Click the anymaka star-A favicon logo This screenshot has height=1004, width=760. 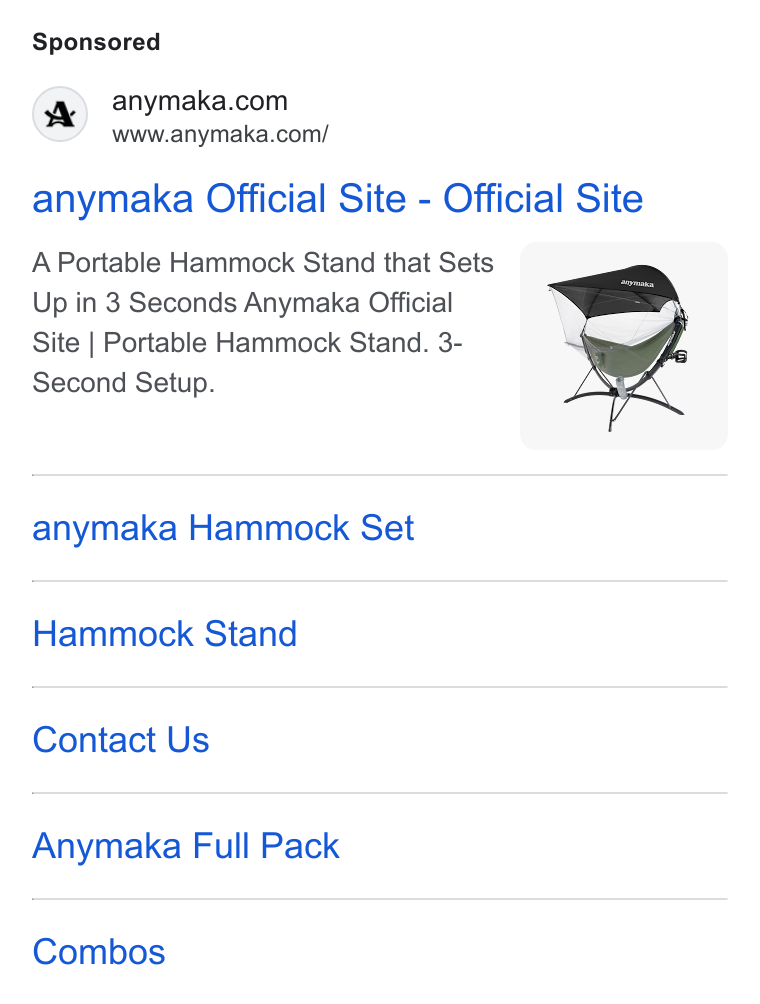(x=60, y=115)
